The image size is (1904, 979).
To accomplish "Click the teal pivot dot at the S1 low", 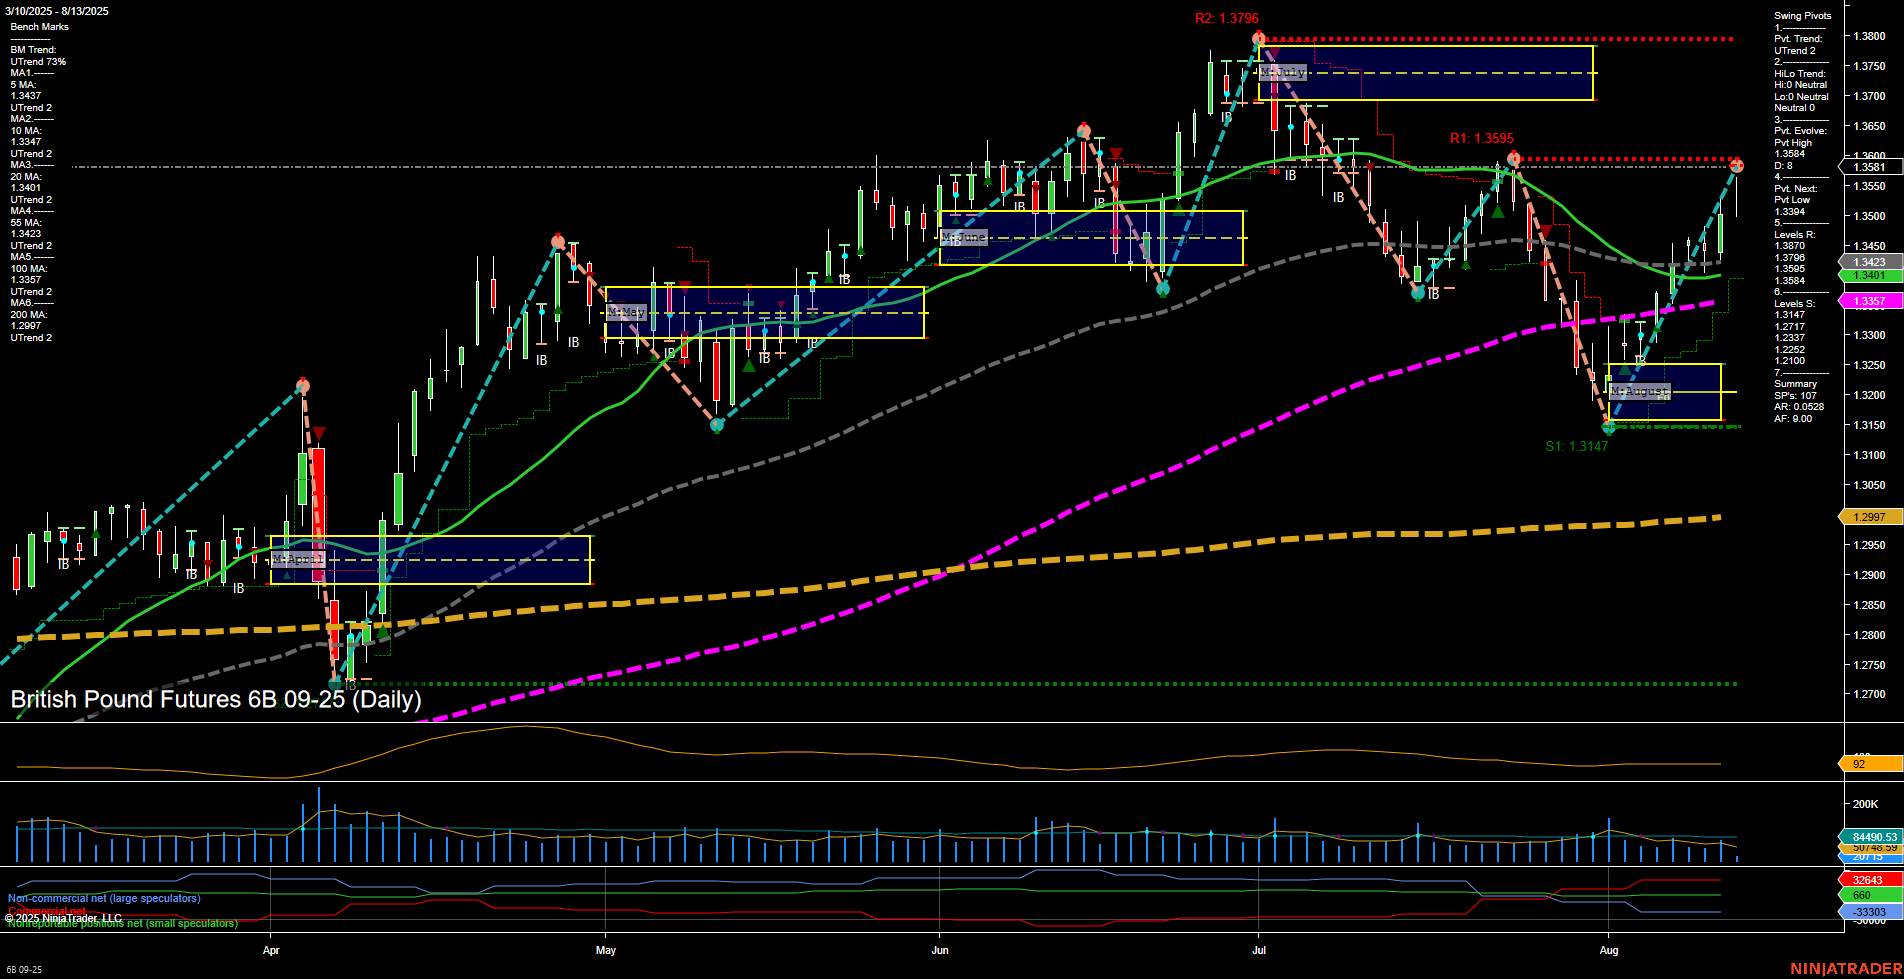I will coord(1608,428).
